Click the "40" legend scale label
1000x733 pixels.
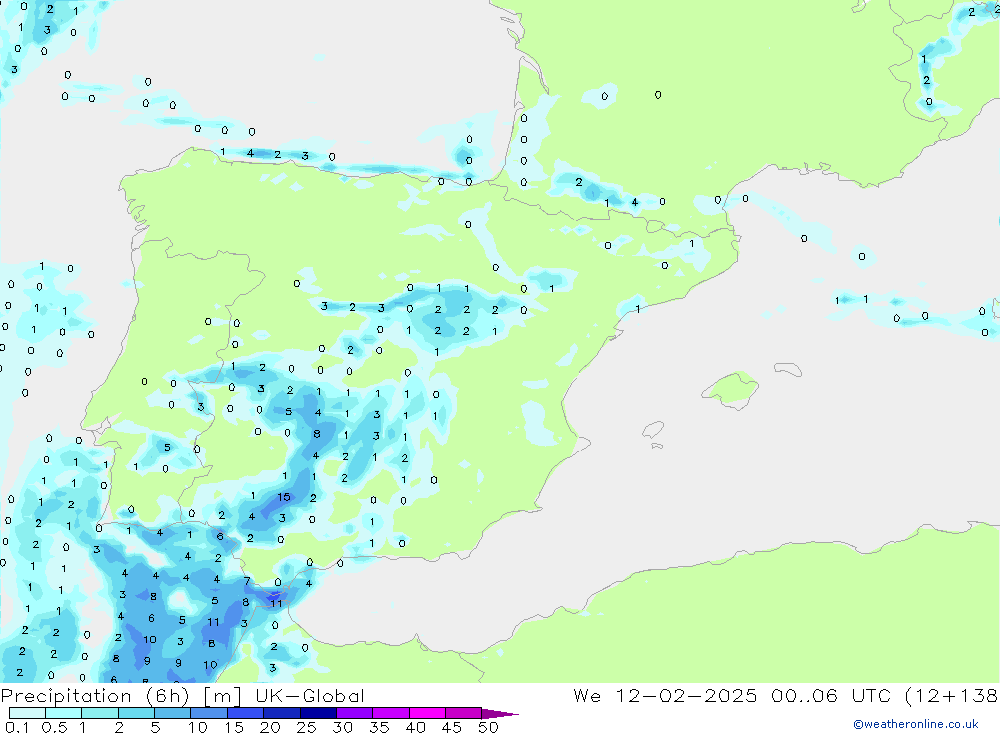click(415, 727)
